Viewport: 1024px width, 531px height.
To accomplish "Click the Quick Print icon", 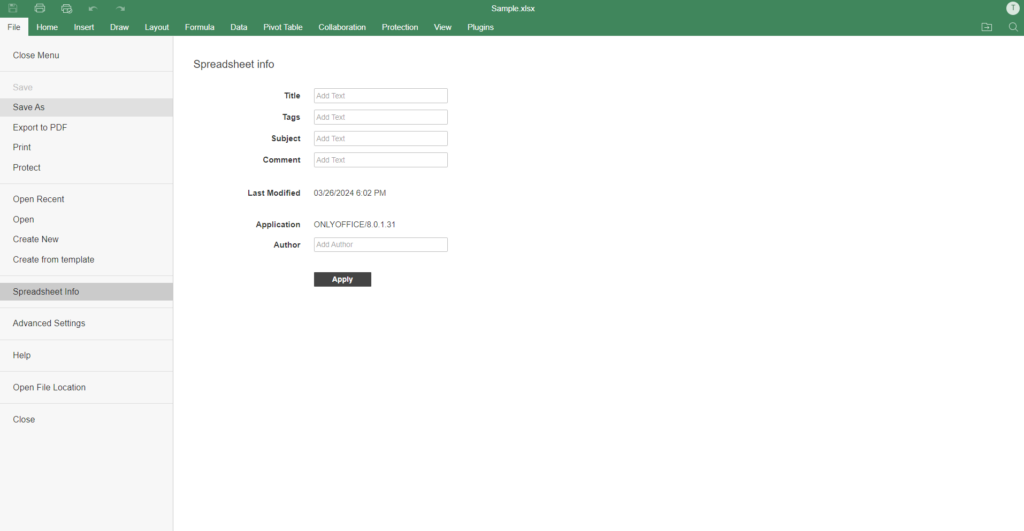I will point(66,8).
